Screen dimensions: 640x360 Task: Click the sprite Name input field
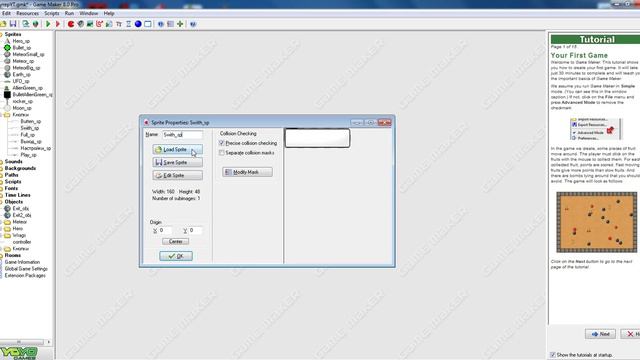pyautogui.click(x=182, y=134)
